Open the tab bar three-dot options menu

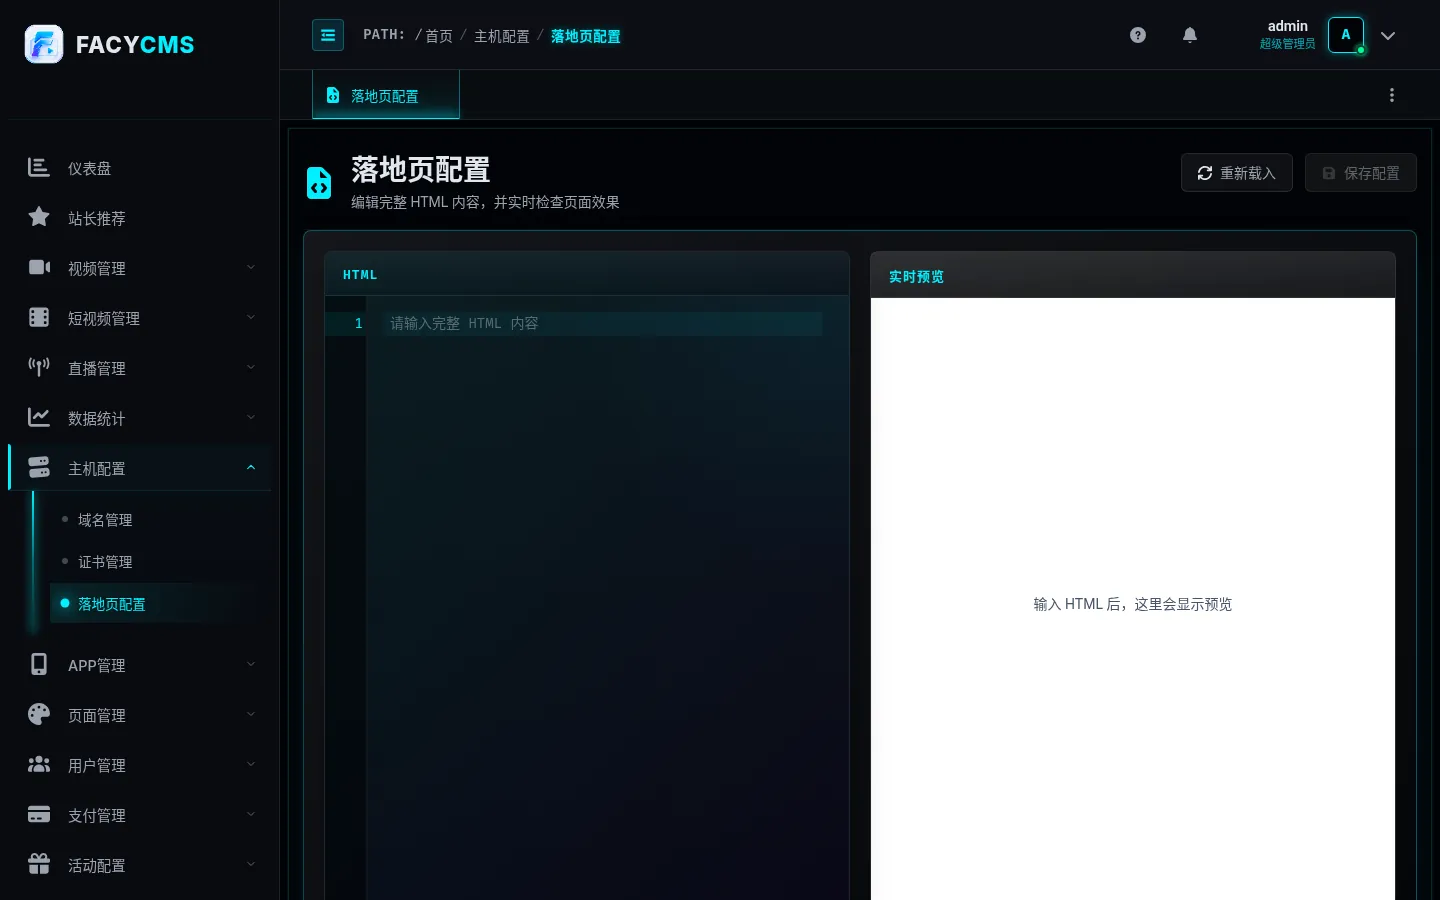1392,95
